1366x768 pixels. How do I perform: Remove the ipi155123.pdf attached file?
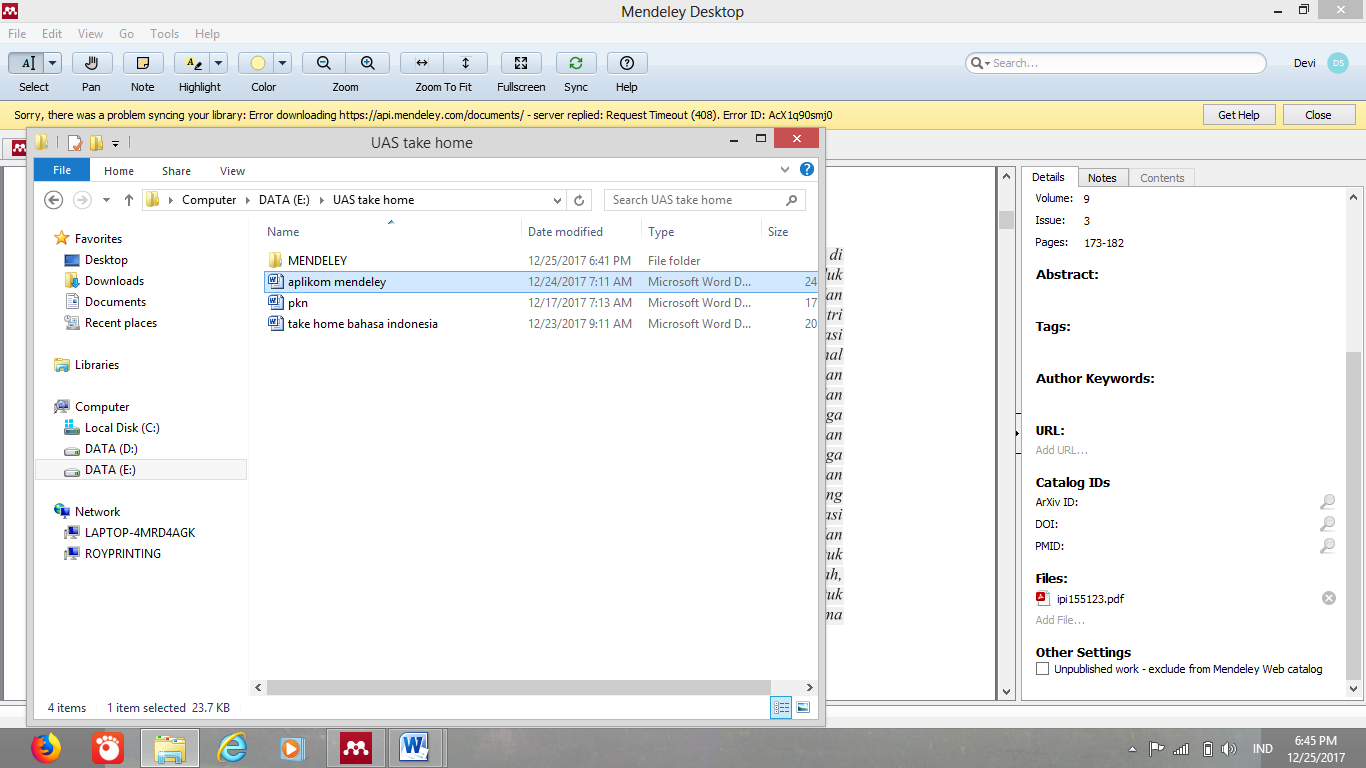click(x=1329, y=598)
